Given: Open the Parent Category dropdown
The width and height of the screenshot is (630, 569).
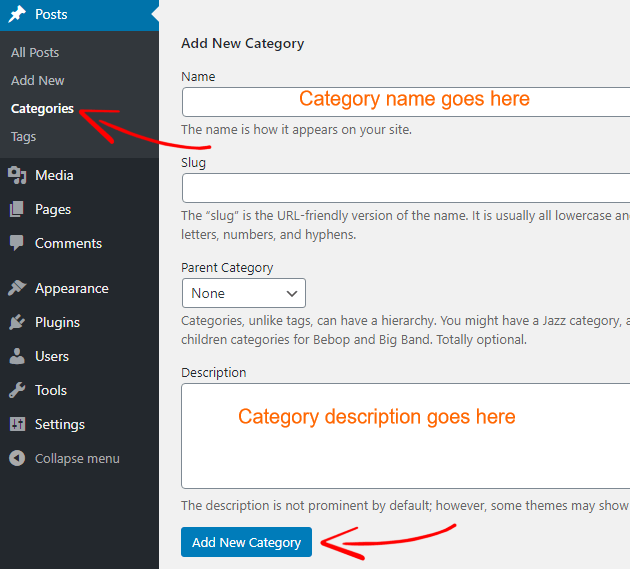Looking at the screenshot, I should 243,293.
